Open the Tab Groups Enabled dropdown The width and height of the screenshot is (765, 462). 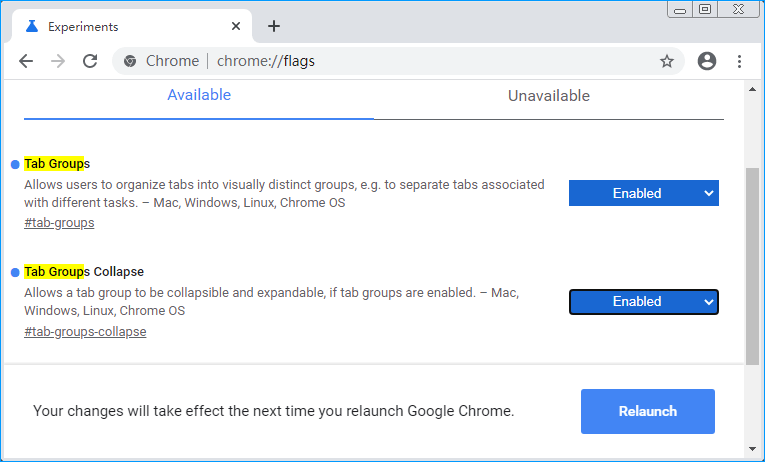tap(644, 193)
